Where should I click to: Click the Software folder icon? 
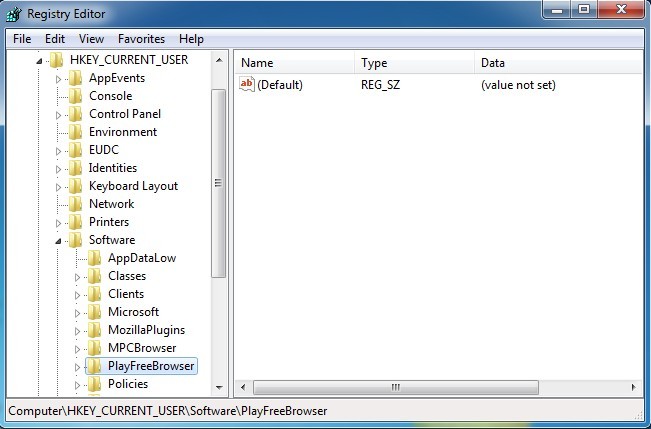[76, 240]
